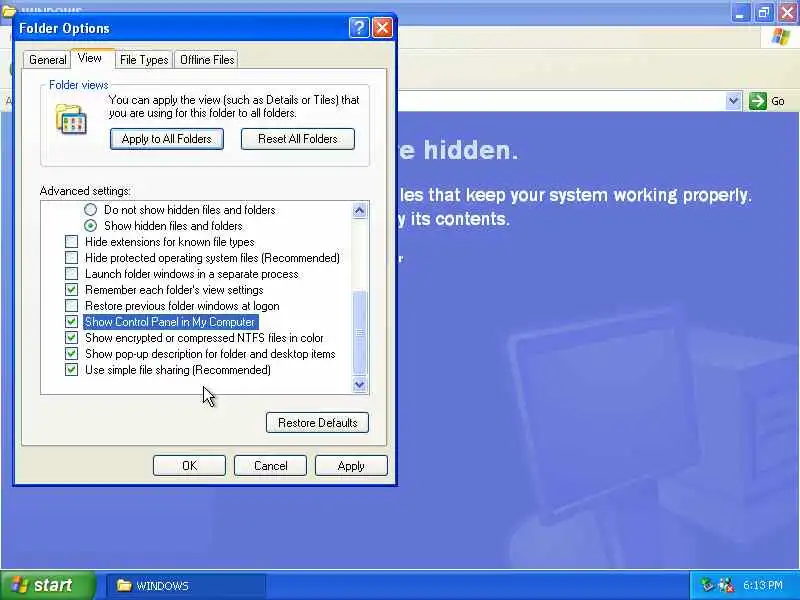Select Do not show hidden files radio
The image size is (800, 600).
pyautogui.click(x=90, y=210)
